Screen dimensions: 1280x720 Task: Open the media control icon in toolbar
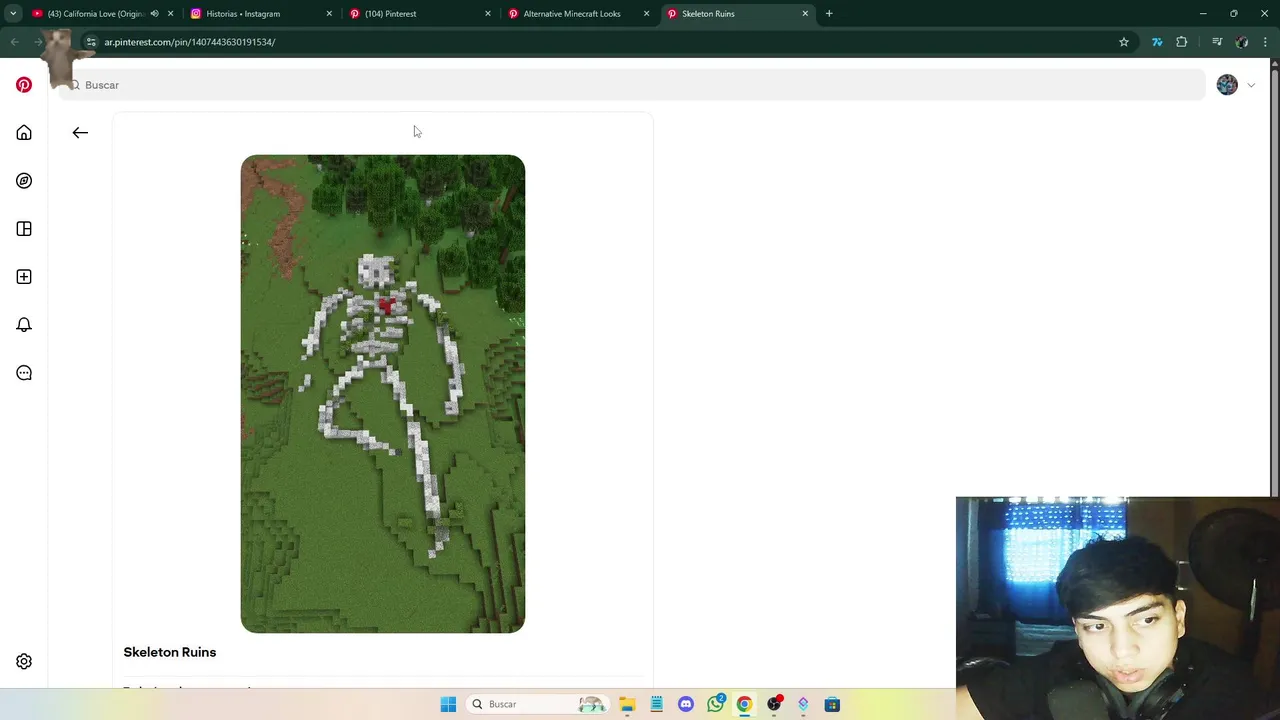coord(1217,42)
